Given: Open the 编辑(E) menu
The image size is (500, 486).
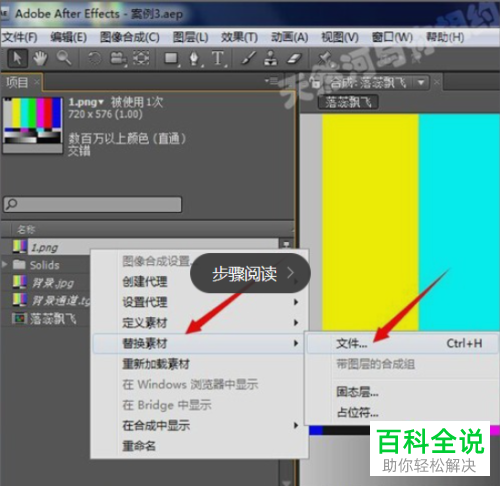Looking at the screenshot, I should tap(69, 37).
